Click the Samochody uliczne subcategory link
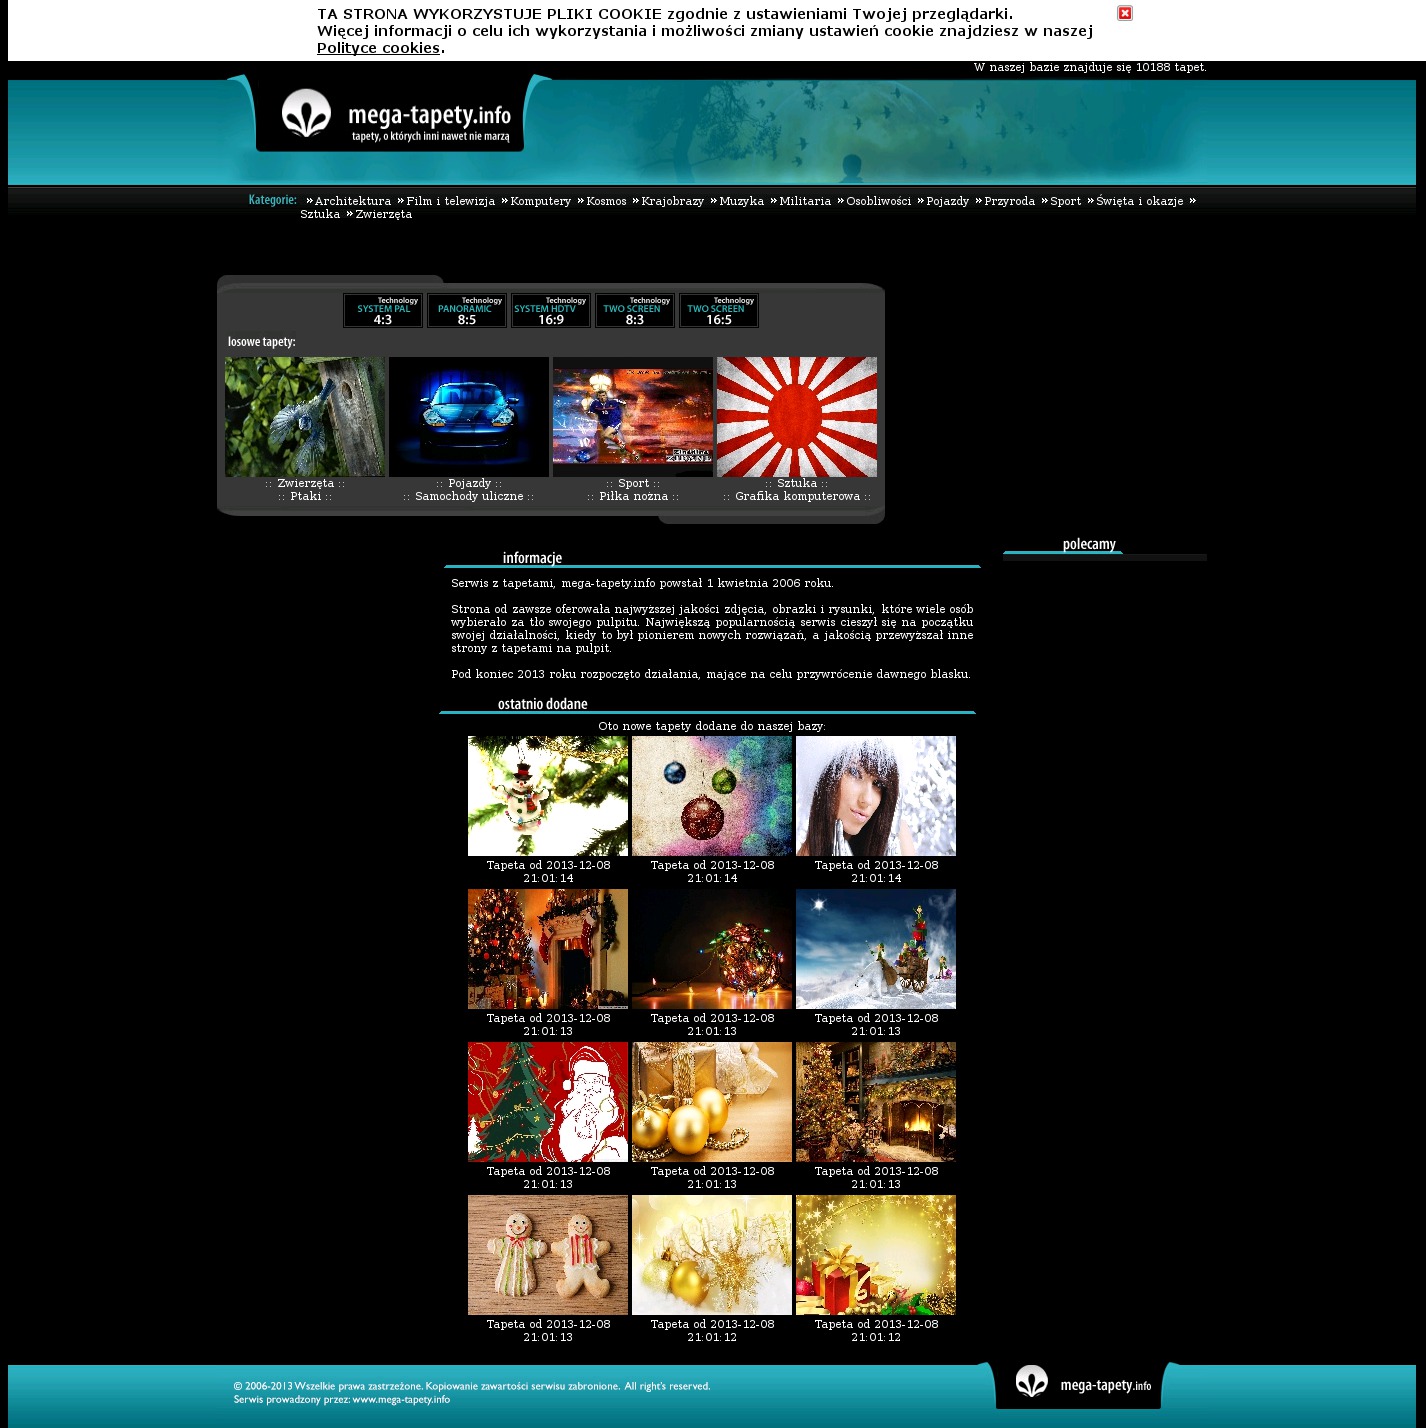The height and width of the screenshot is (1428, 1426). (469, 497)
